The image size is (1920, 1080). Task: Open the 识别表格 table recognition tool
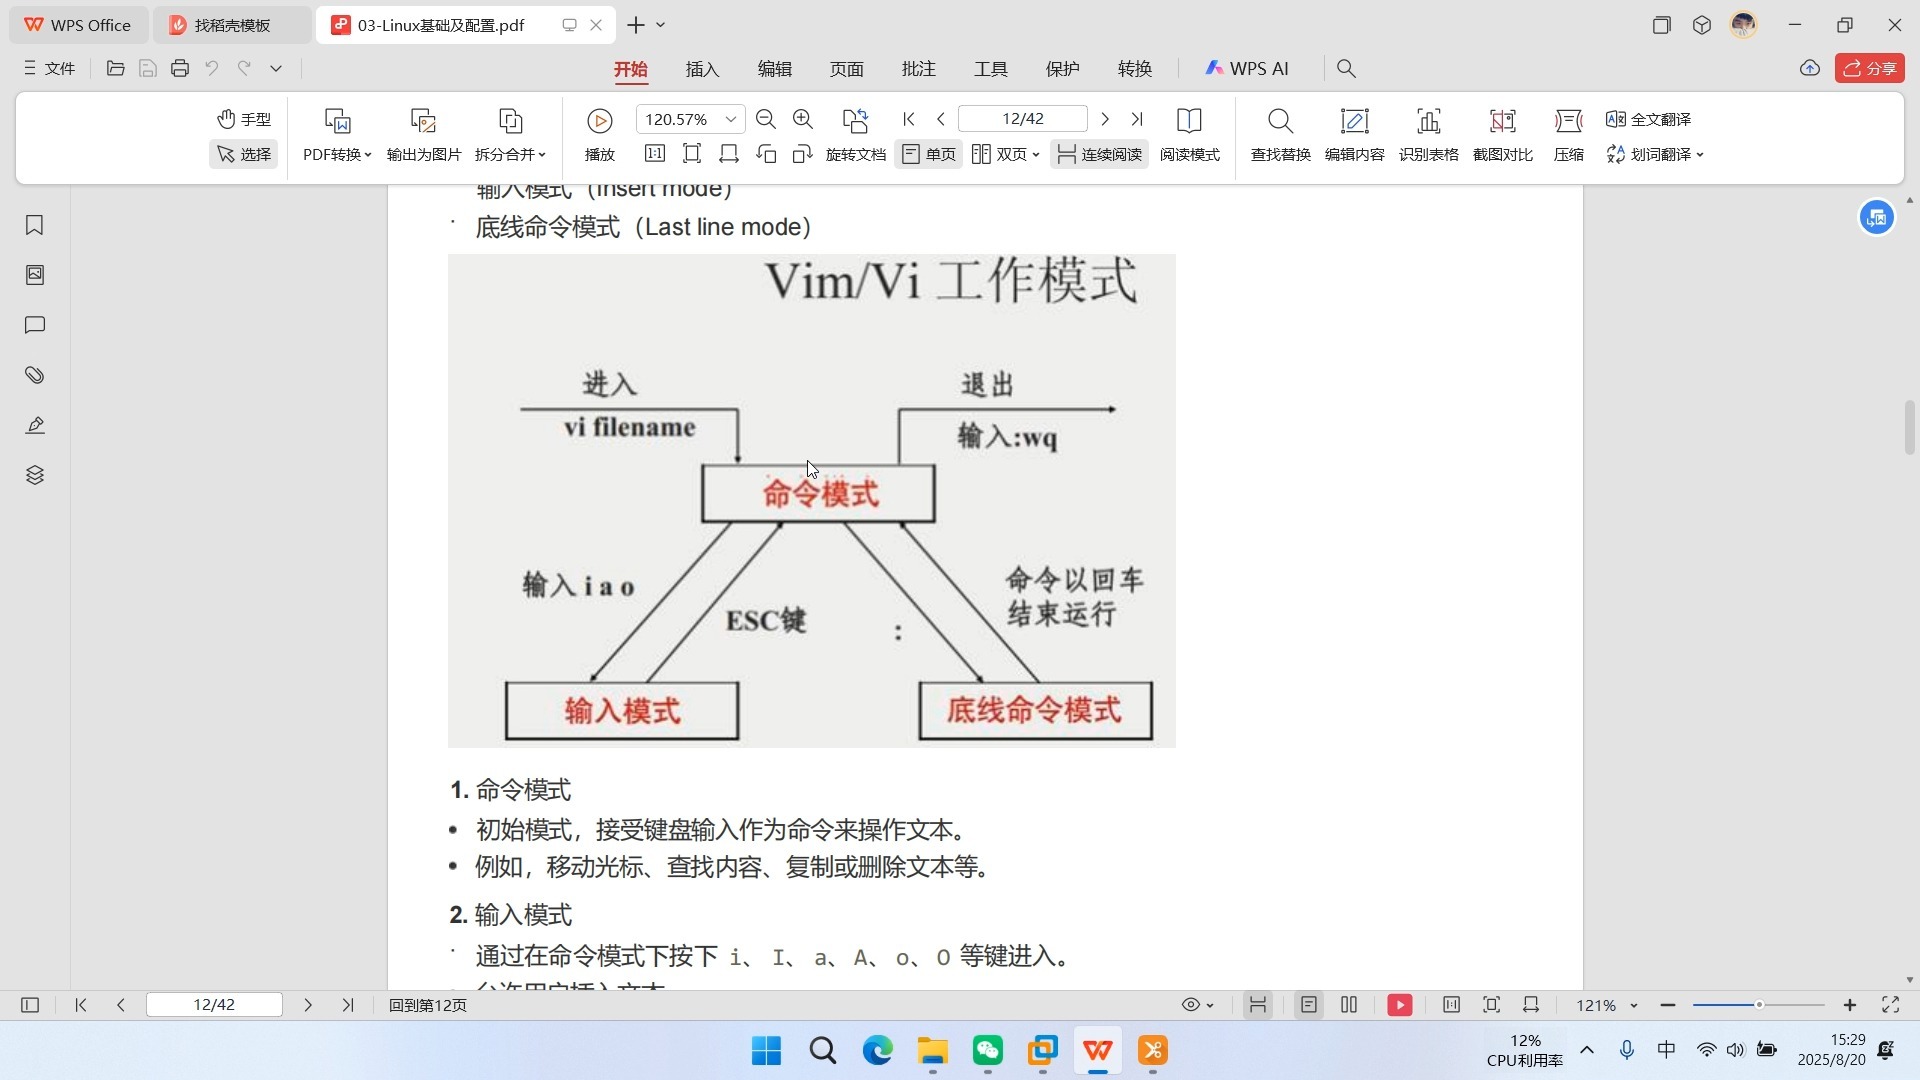(1428, 135)
